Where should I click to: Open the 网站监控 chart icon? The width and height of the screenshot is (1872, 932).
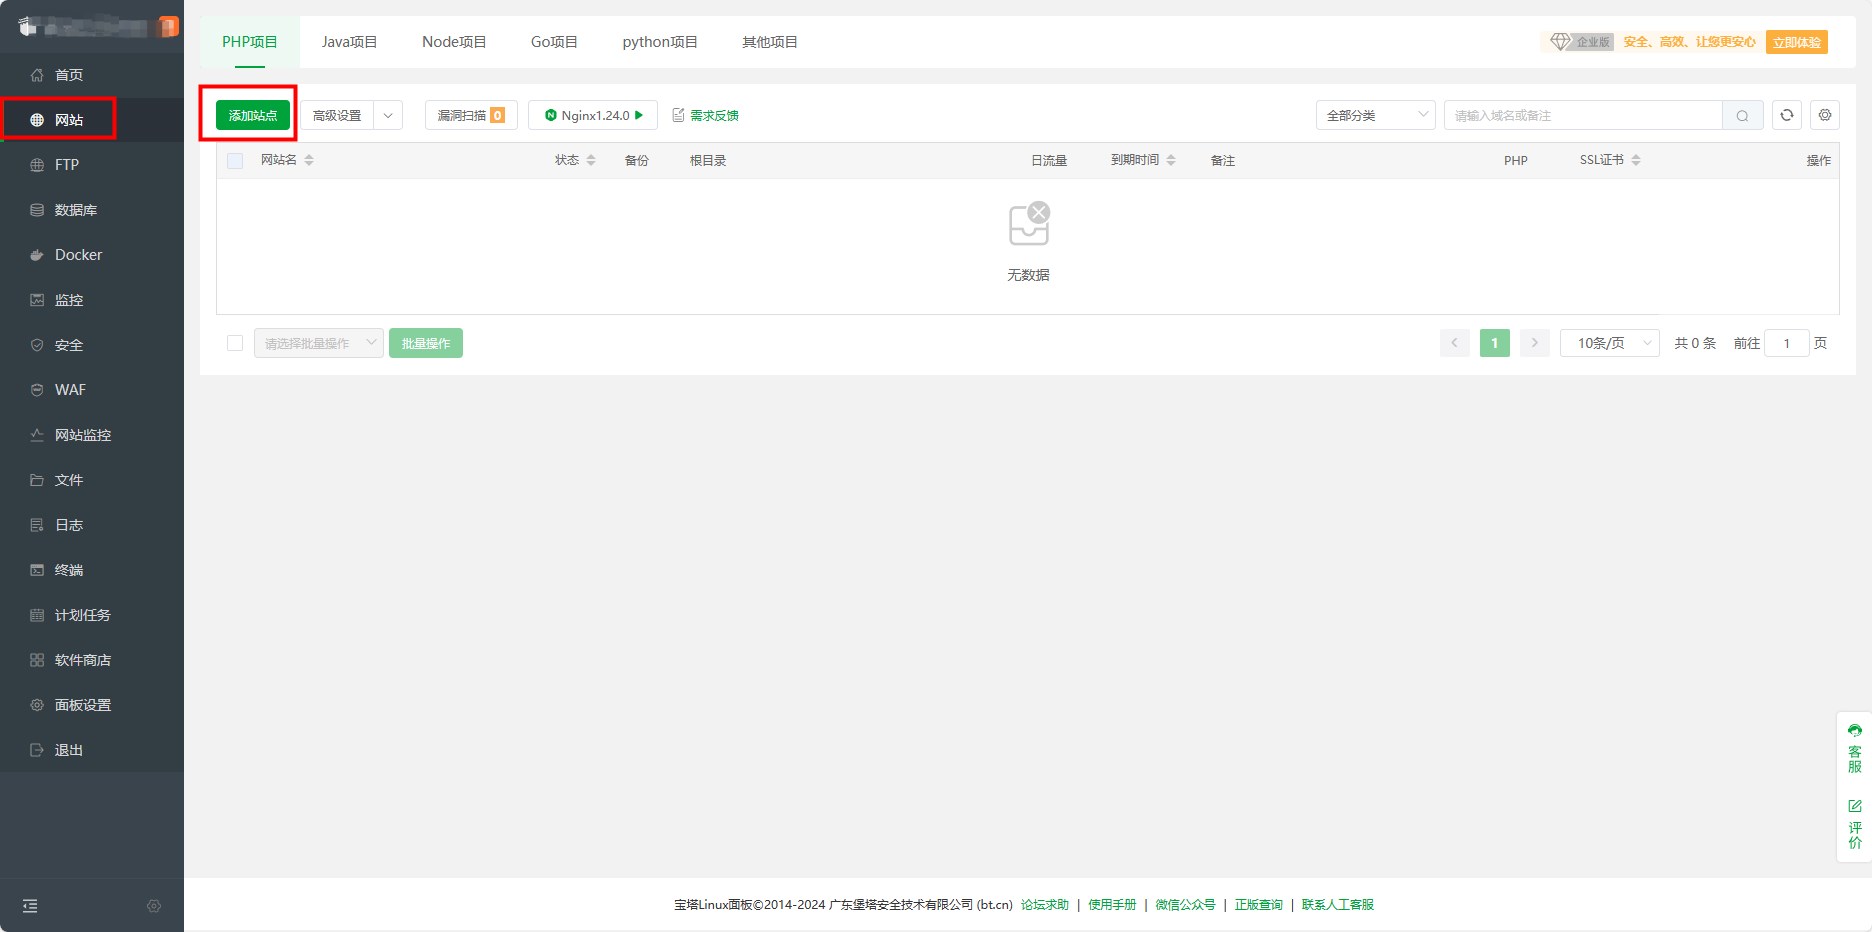point(37,435)
